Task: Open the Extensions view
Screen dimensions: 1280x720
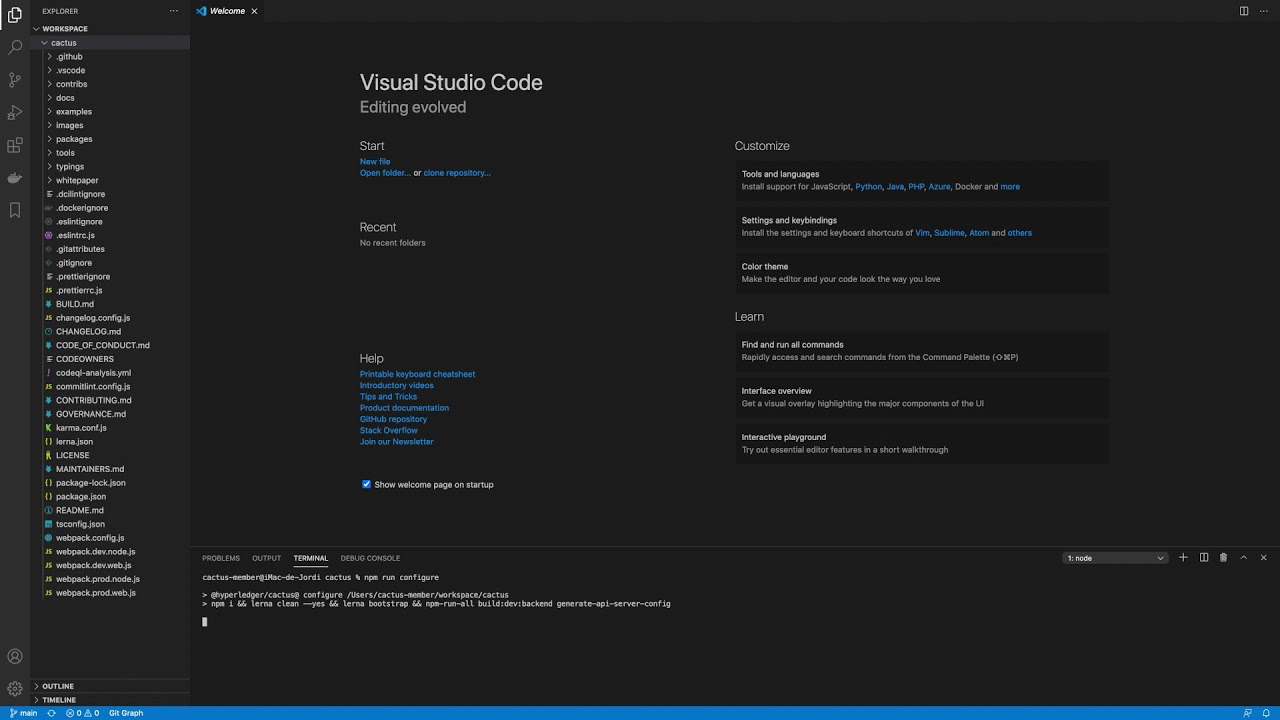Action: tap(15, 145)
